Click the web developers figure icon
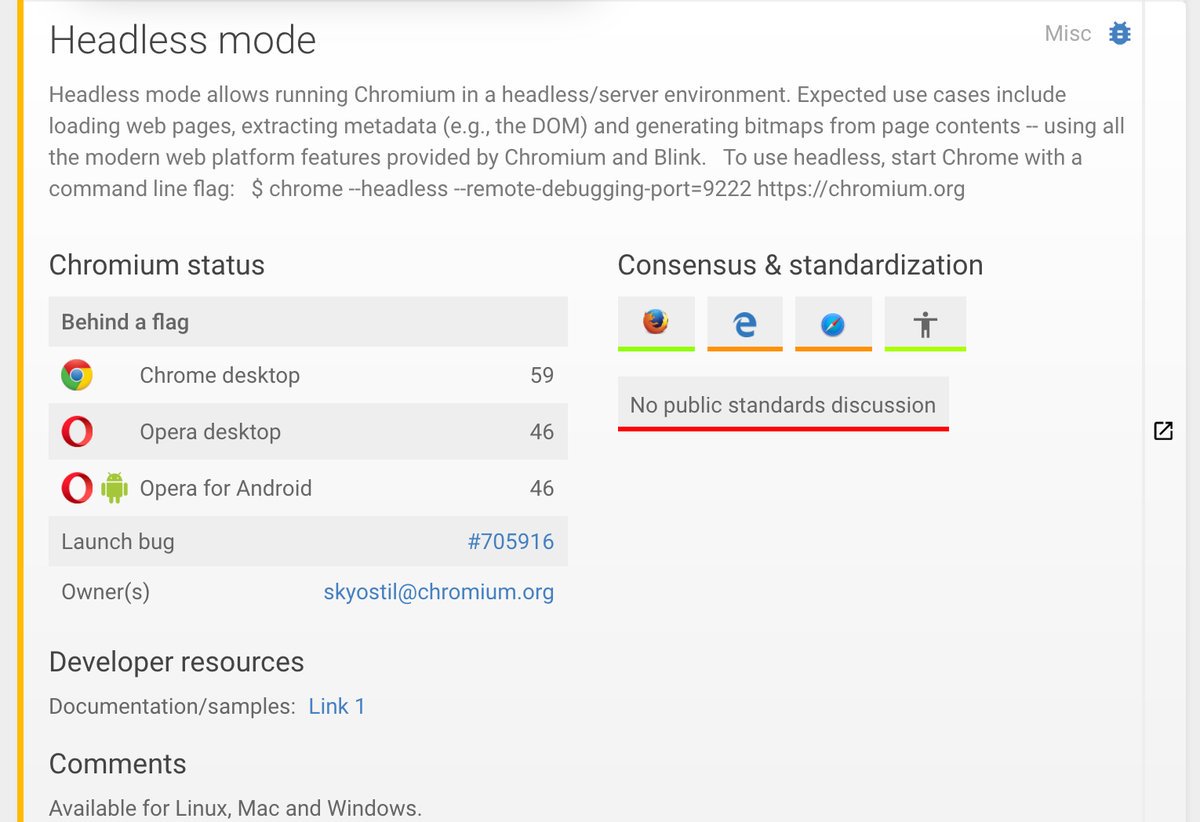 tap(925, 323)
